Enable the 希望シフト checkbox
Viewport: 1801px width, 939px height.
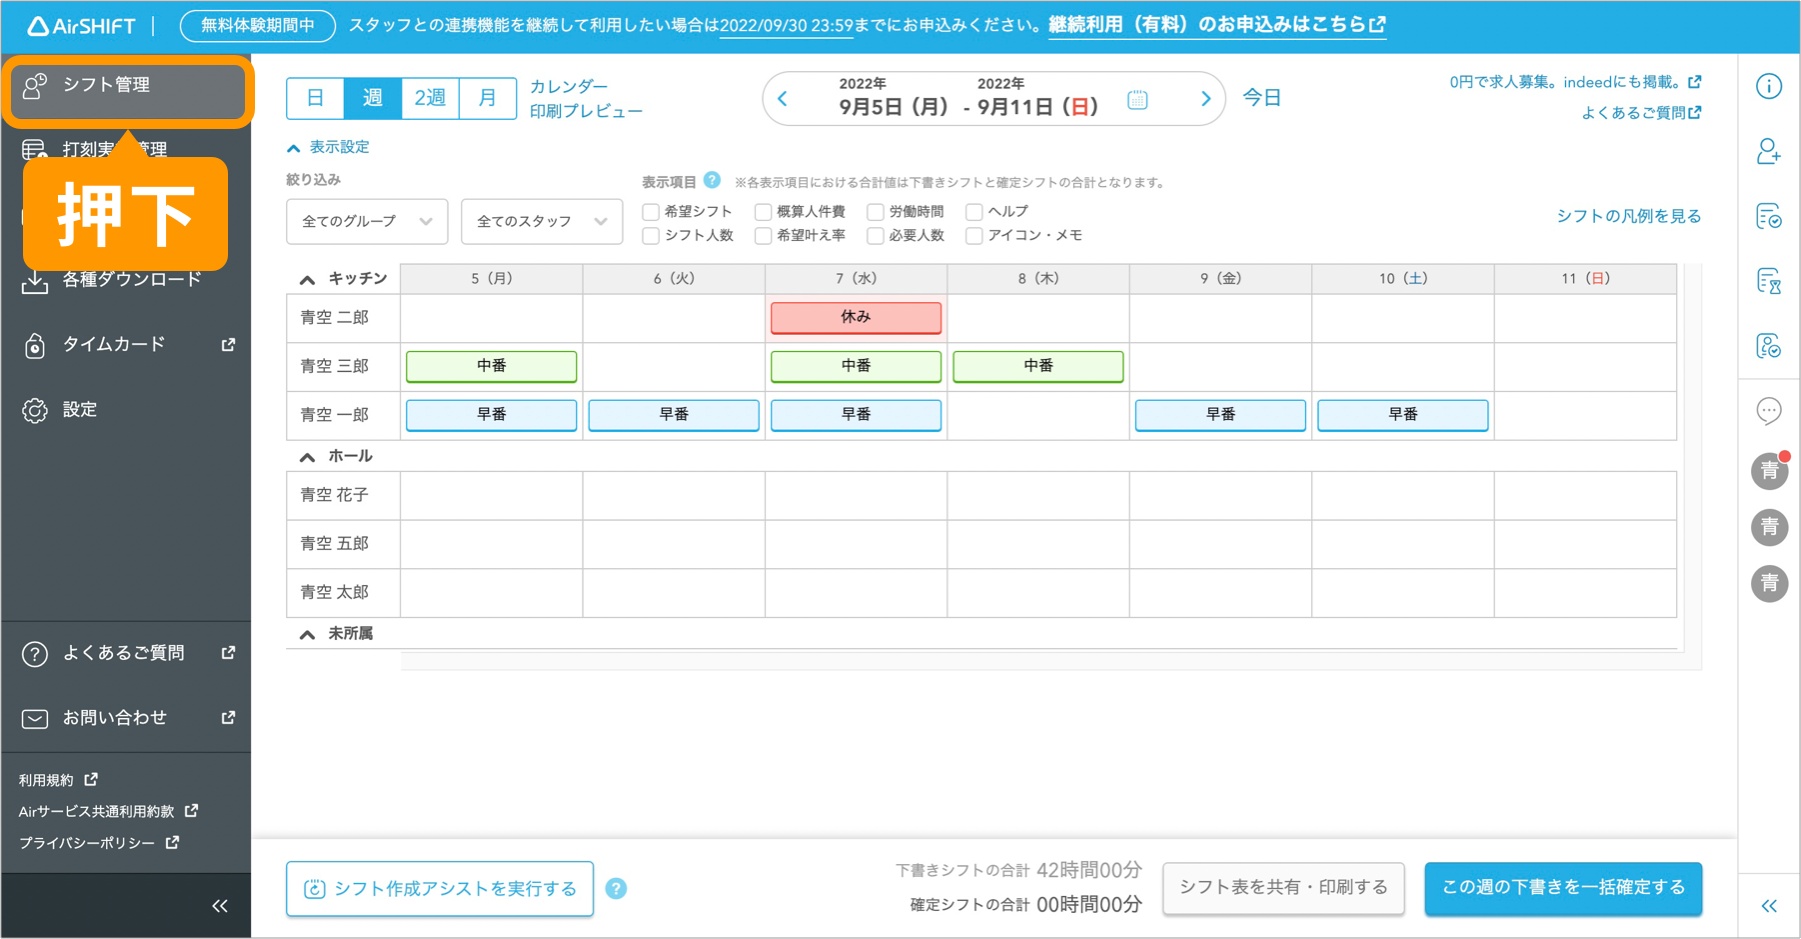(x=651, y=211)
